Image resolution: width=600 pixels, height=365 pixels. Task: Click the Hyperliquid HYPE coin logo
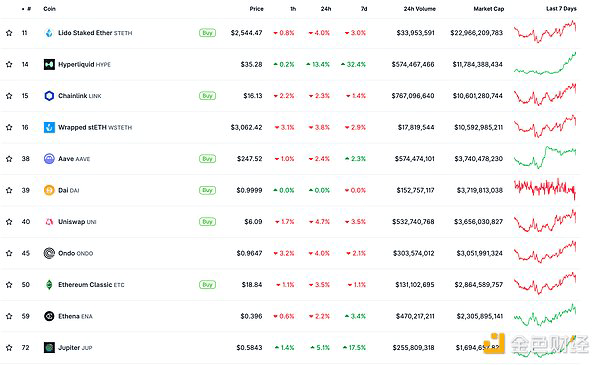point(49,64)
